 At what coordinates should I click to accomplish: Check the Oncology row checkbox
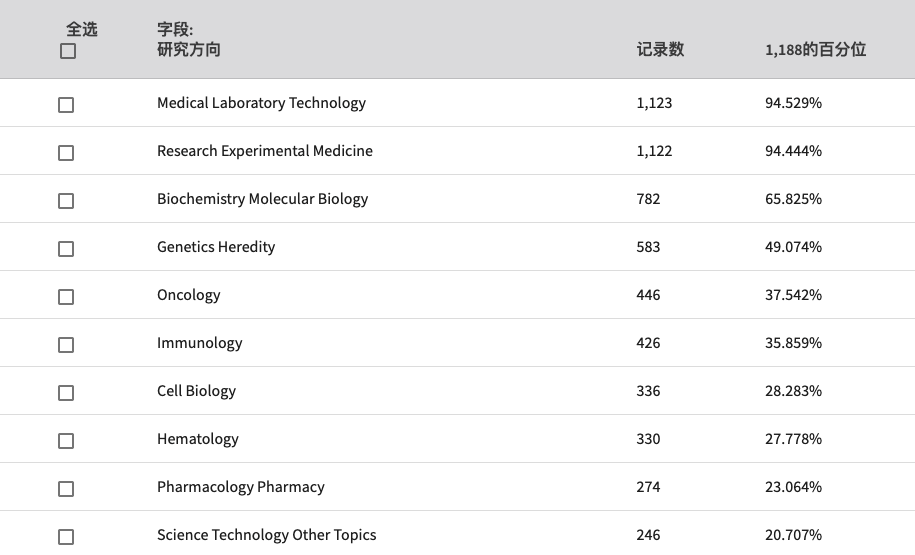click(x=66, y=297)
